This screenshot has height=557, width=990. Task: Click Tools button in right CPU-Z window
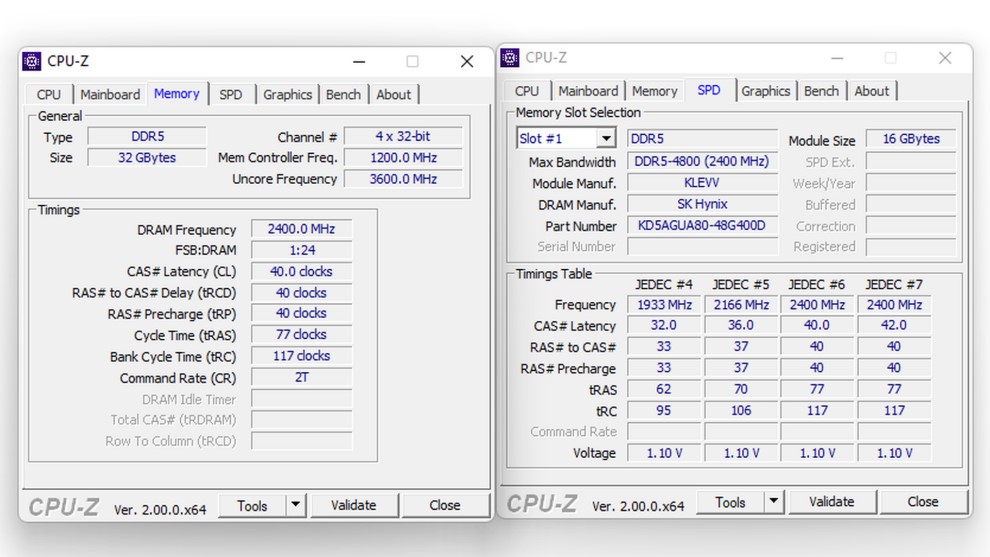click(x=730, y=503)
